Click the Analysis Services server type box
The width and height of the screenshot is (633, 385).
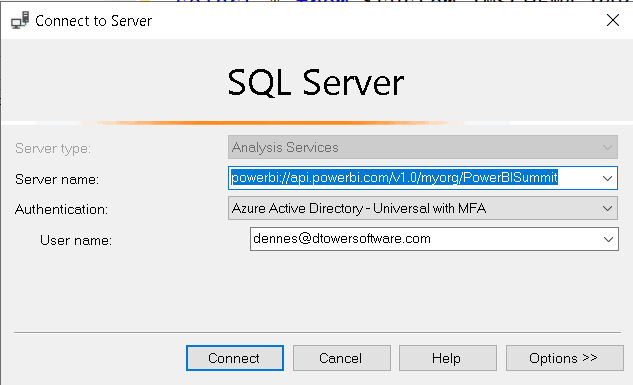click(x=423, y=147)
